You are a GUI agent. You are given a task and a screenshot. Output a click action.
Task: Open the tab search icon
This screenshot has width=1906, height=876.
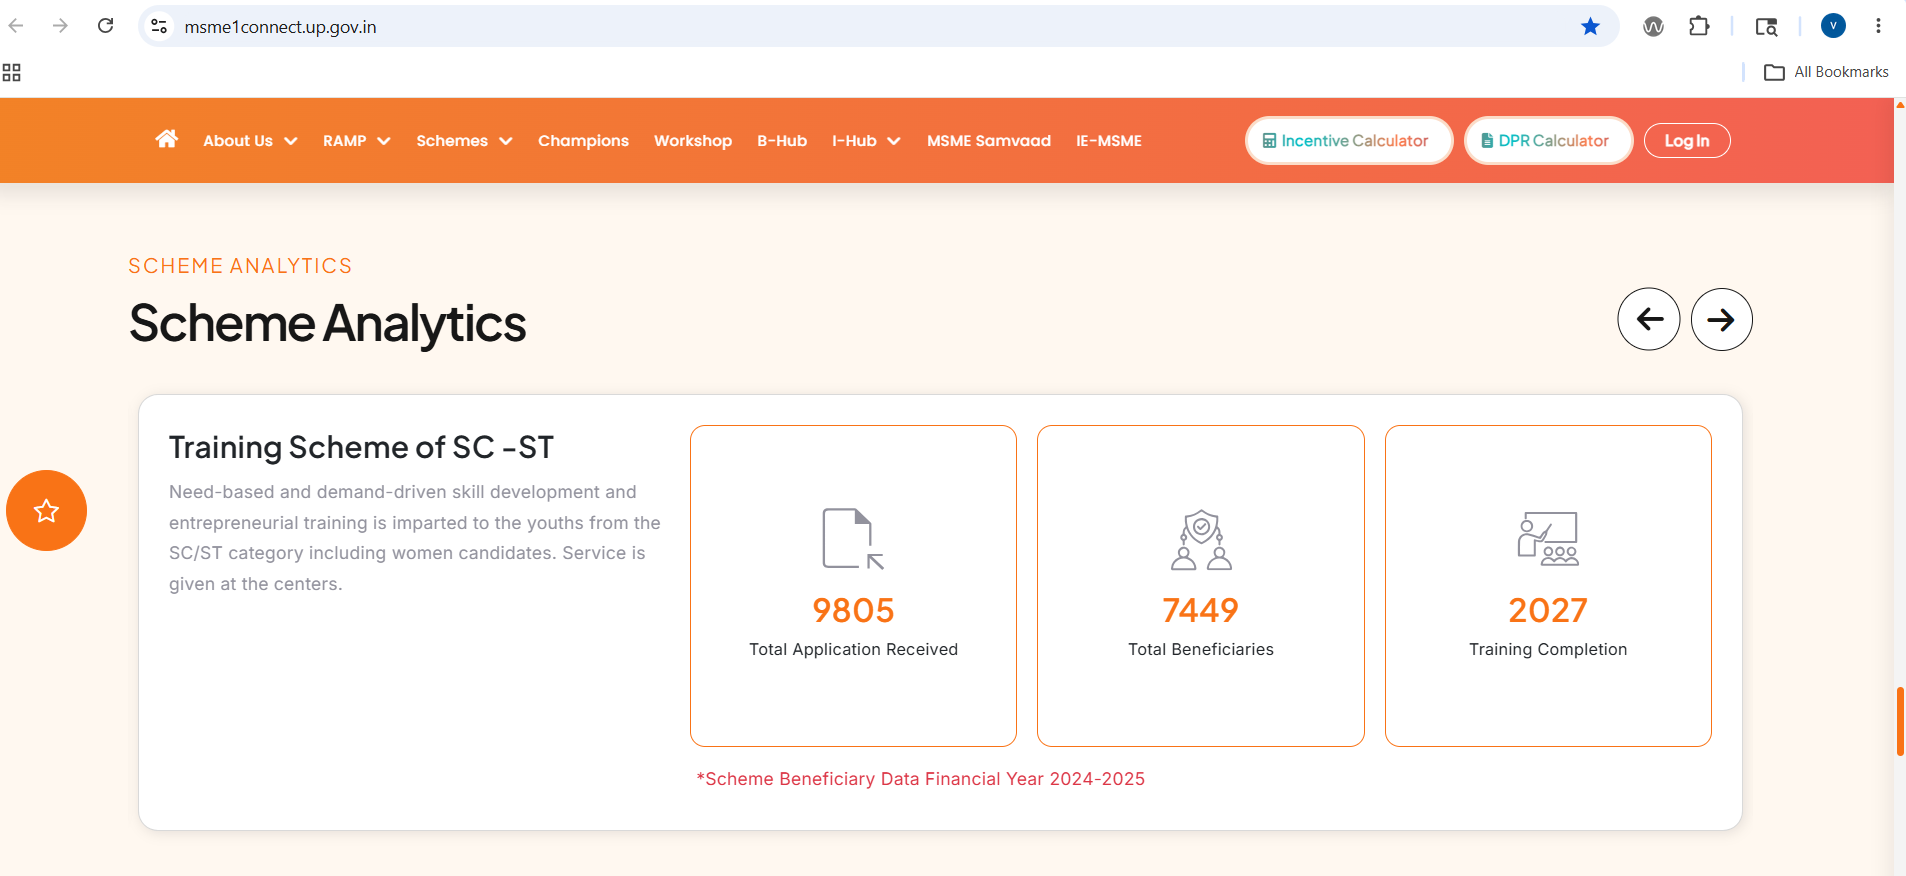point(1767,27)
